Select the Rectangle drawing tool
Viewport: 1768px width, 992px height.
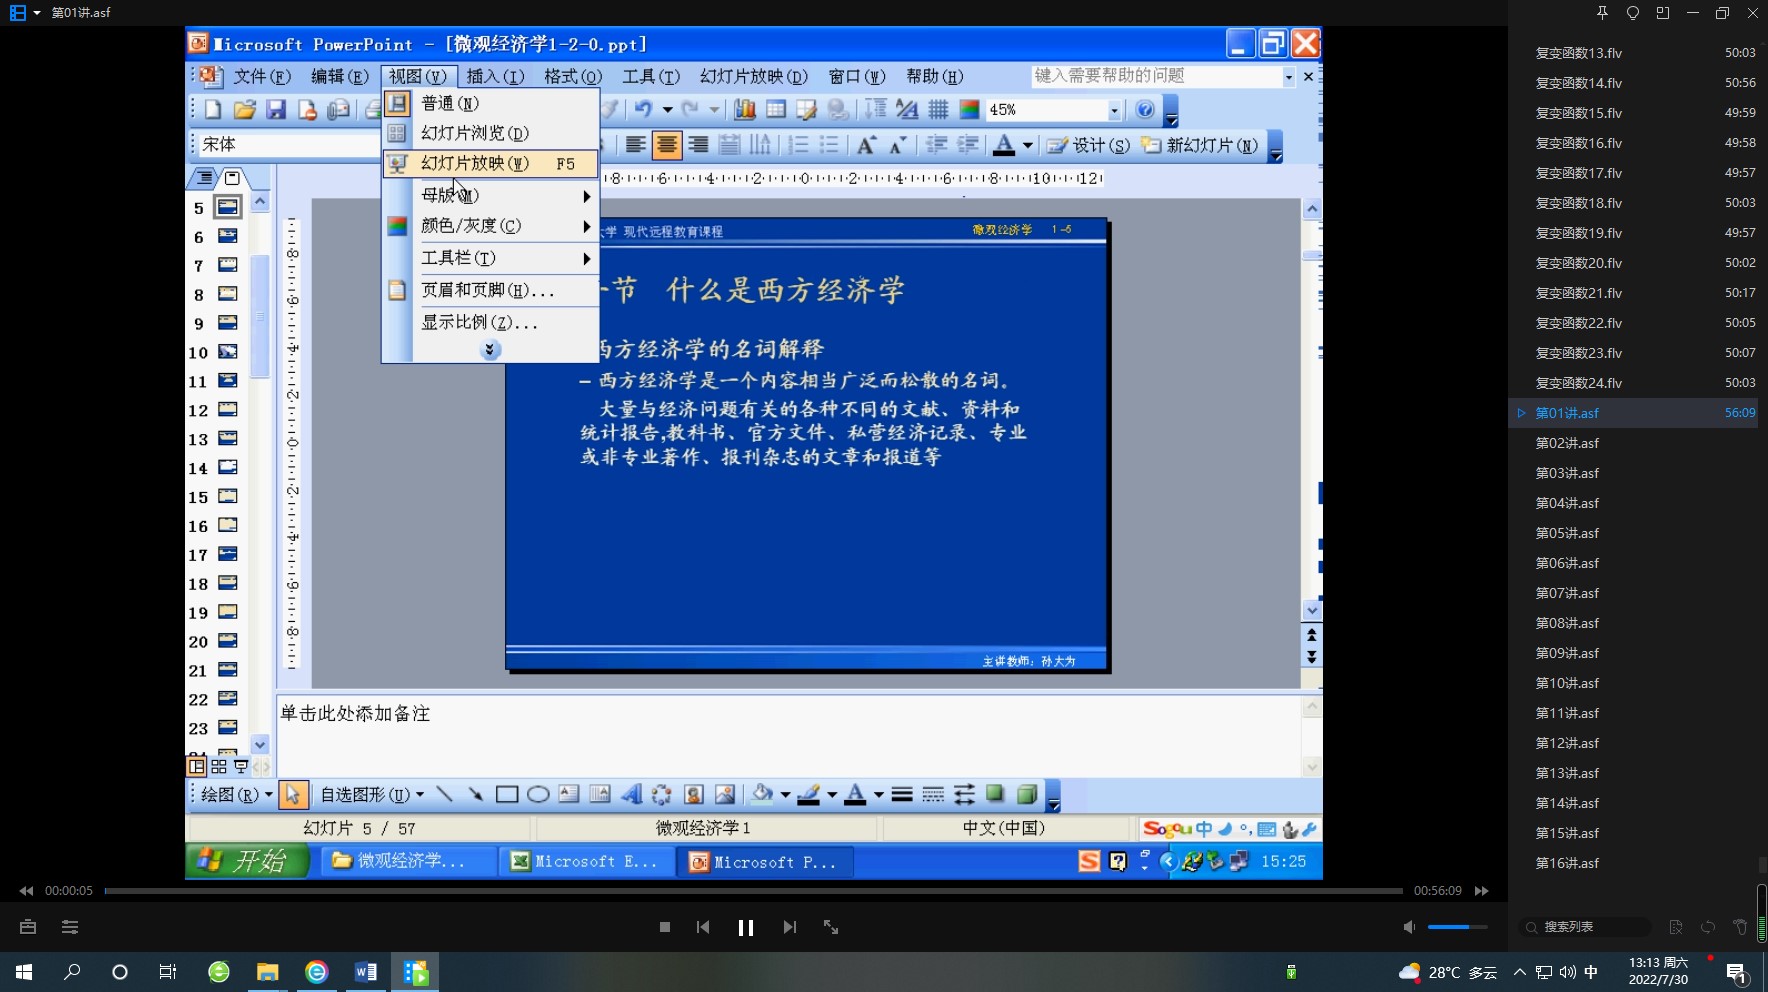[507, 795]
